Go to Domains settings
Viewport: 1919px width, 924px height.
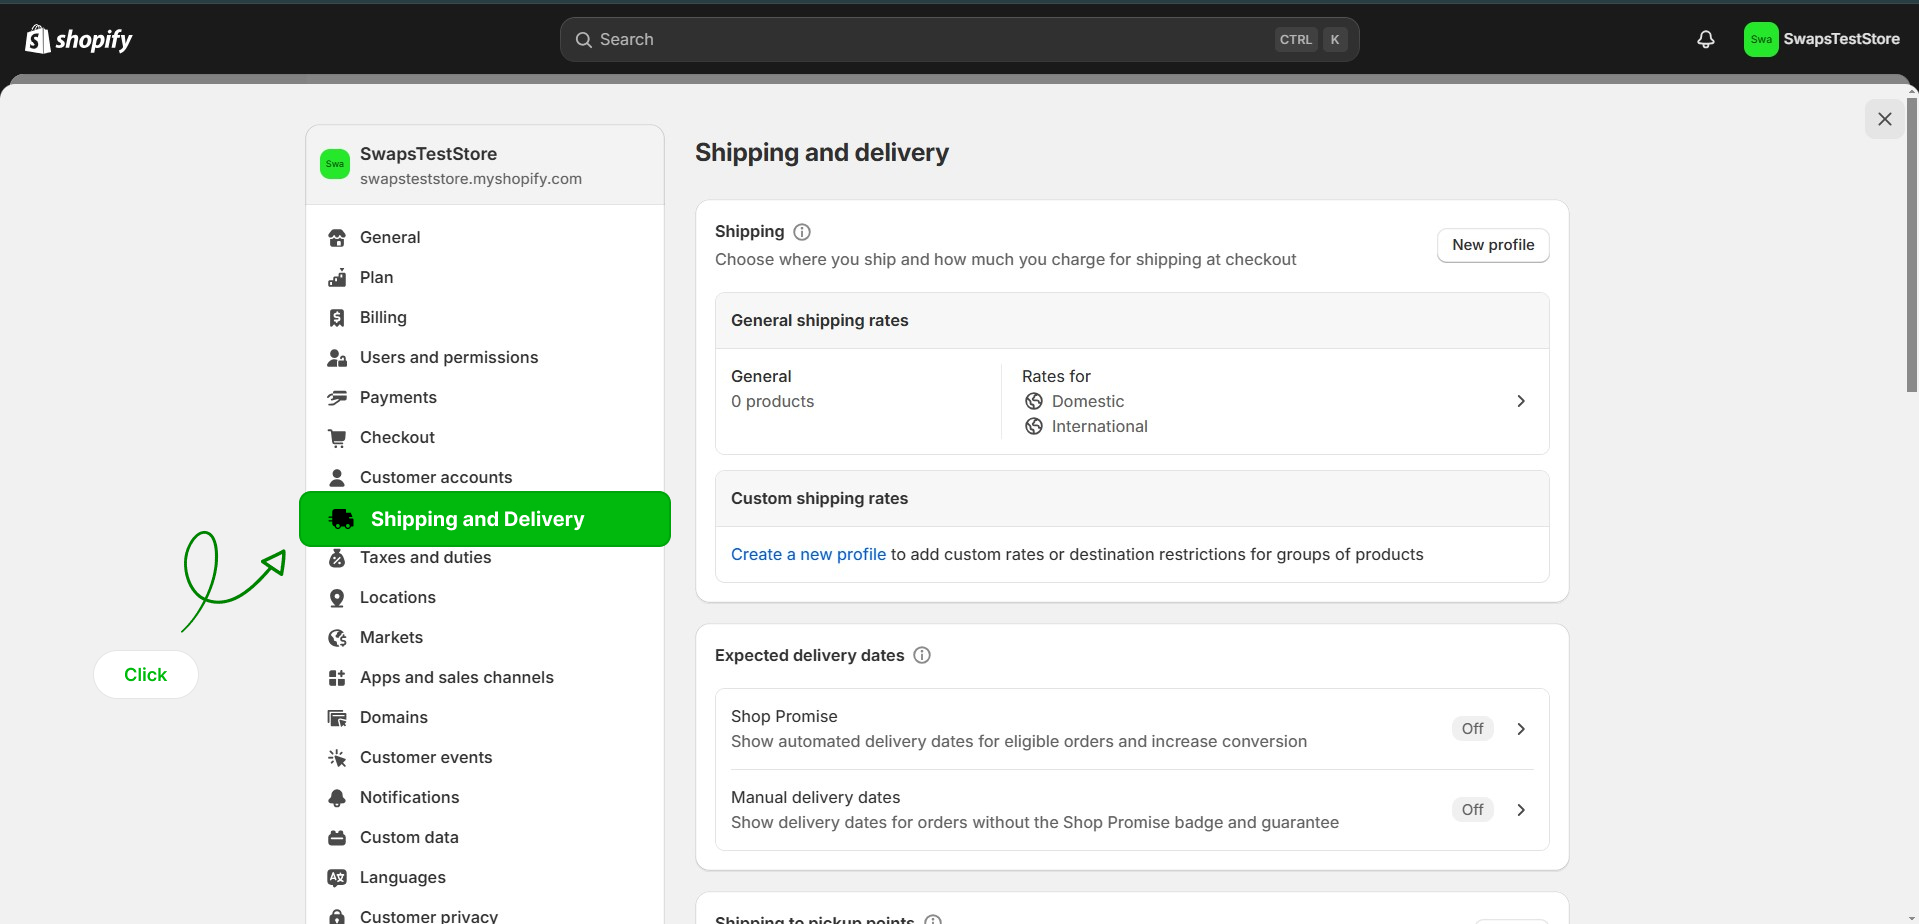point(485,718)
